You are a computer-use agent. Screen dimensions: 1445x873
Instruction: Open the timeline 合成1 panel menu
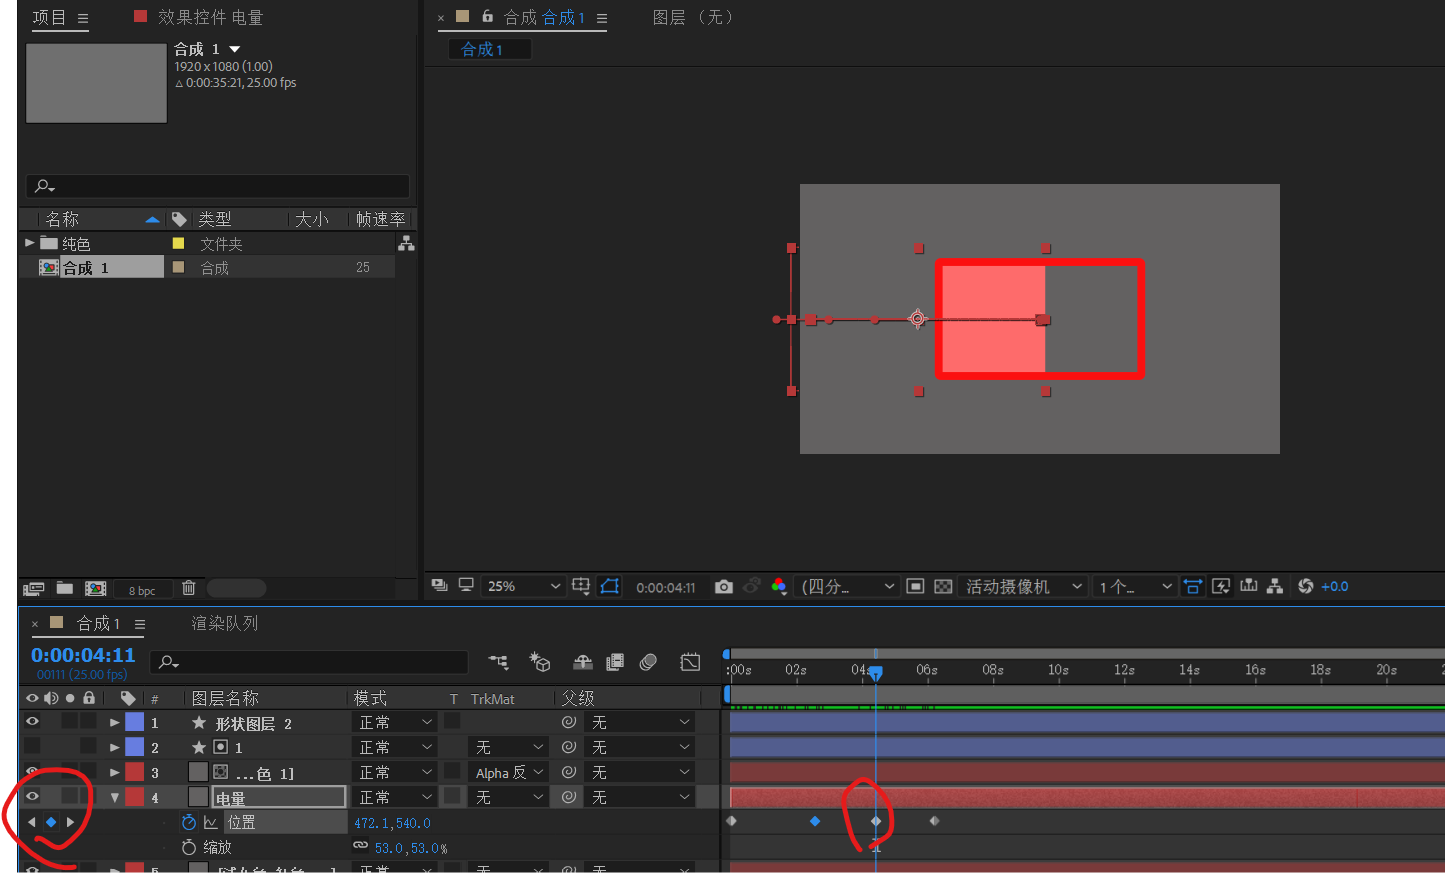[140, 624]
